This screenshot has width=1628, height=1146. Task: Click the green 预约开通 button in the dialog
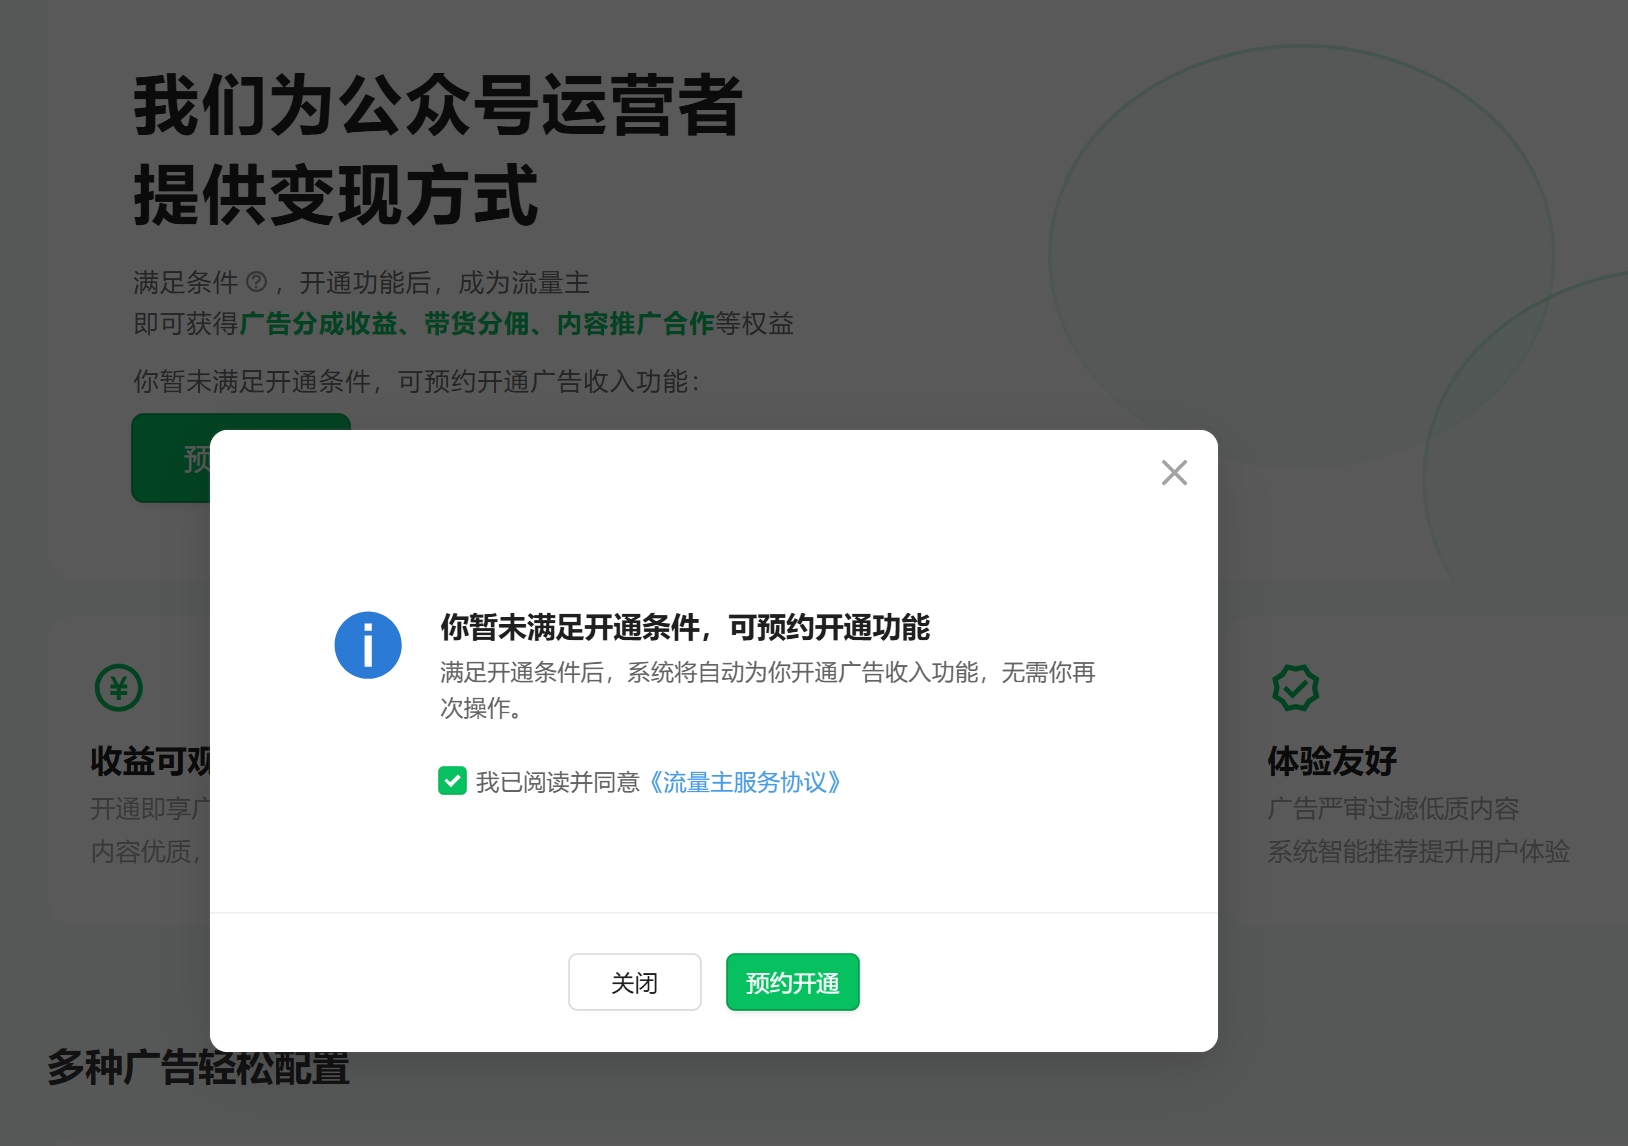(x=793, y=982)
